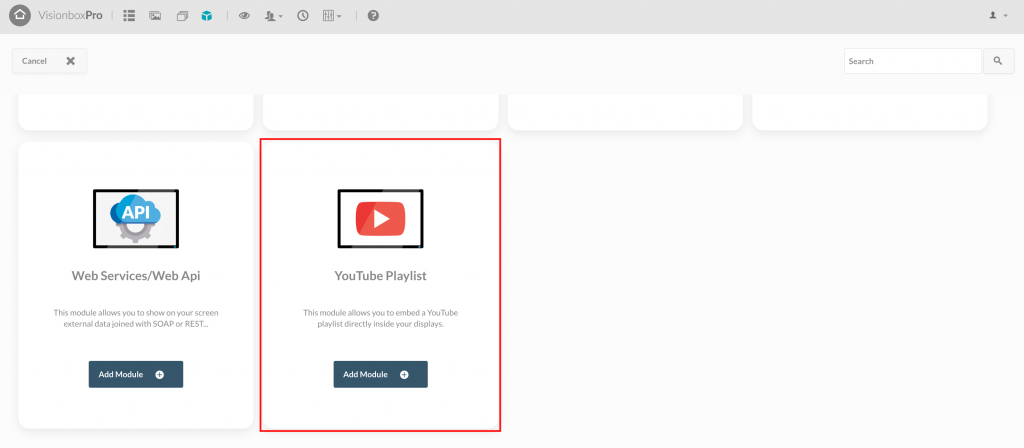The width and height of the screenshot is (1024, 448).
Task: Add the Web Services/Web Api module
Action: (136, 374)
